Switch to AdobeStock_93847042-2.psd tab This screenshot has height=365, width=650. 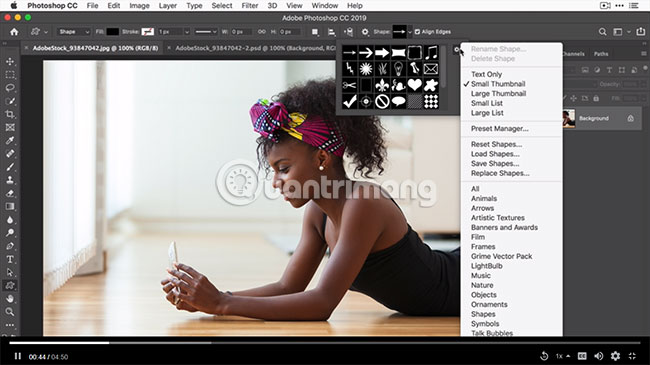(255, 48)
